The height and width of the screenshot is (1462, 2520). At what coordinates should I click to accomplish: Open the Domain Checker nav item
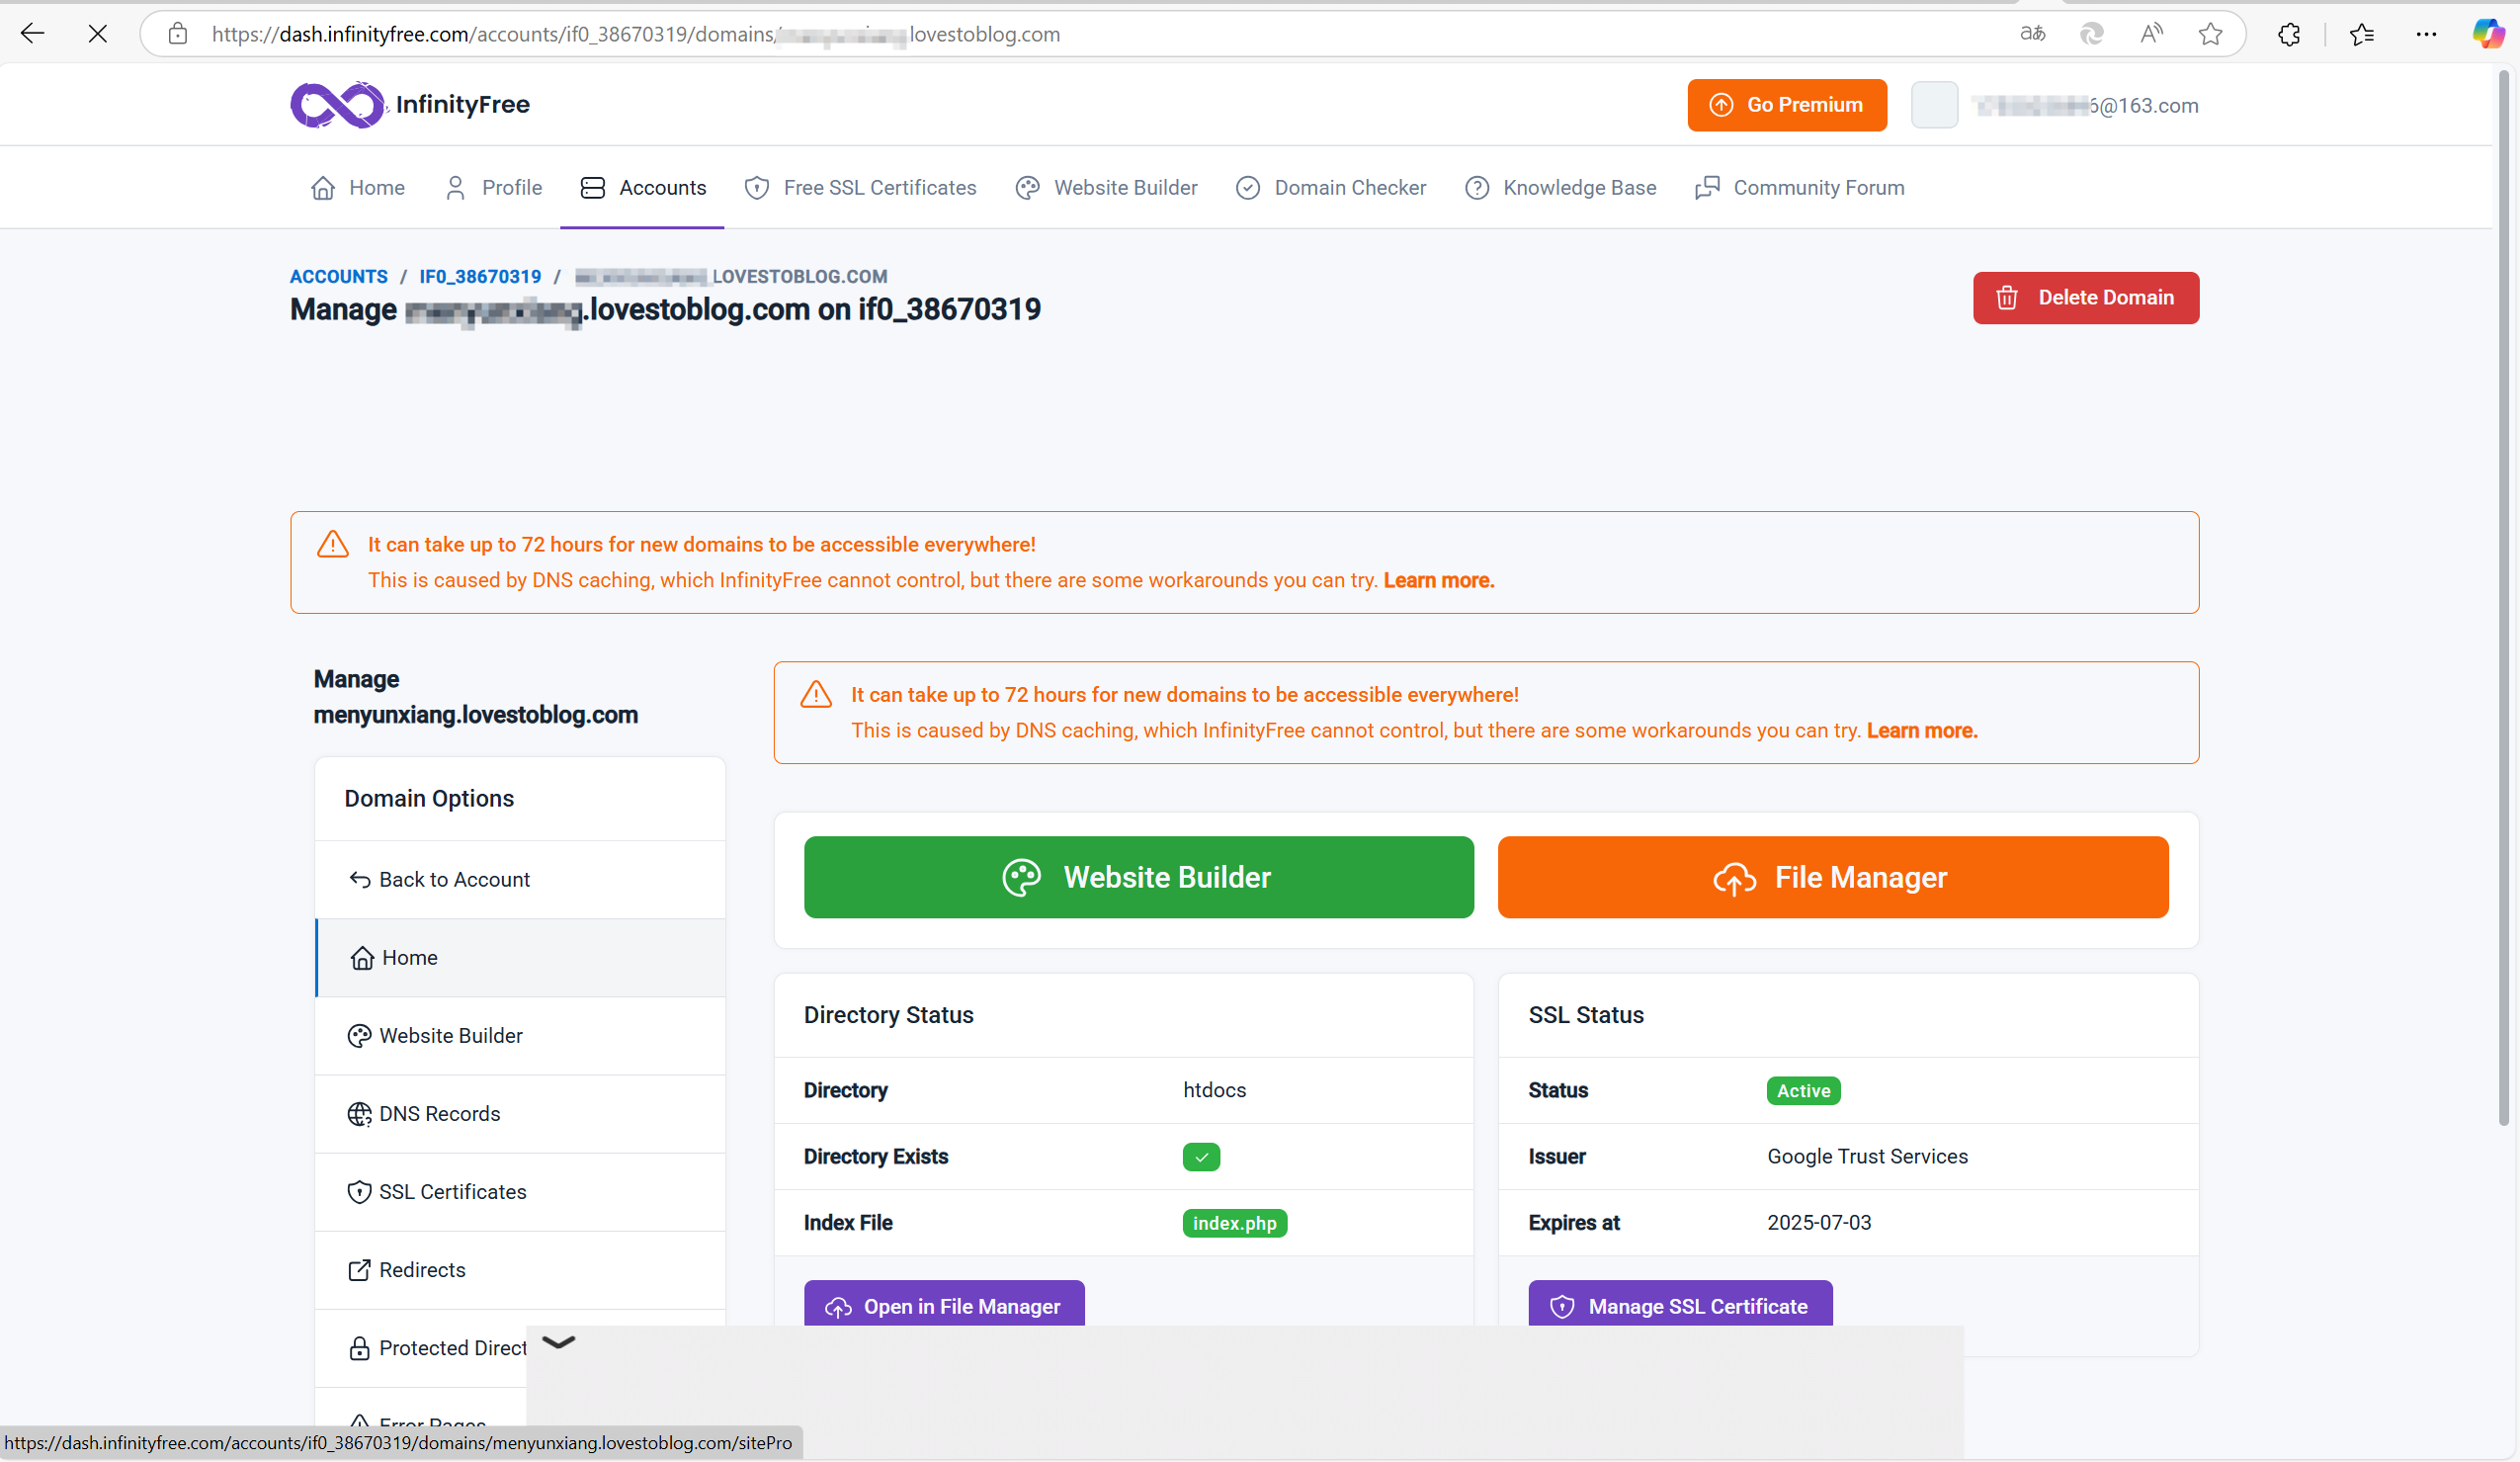pos(1330,188)
